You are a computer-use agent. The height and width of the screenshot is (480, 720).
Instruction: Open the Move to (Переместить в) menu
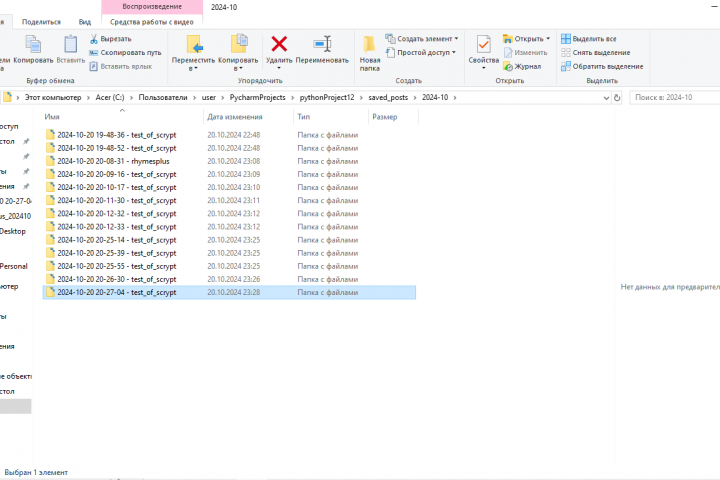coord(193,53)
